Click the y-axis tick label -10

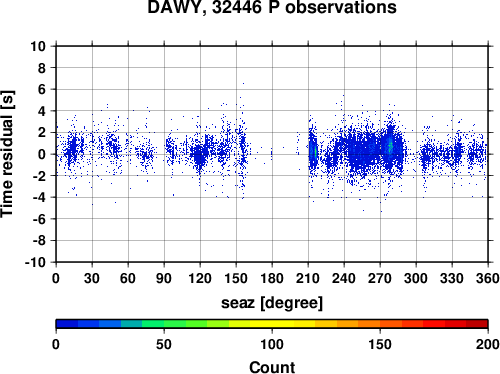[x=35, y=262]
